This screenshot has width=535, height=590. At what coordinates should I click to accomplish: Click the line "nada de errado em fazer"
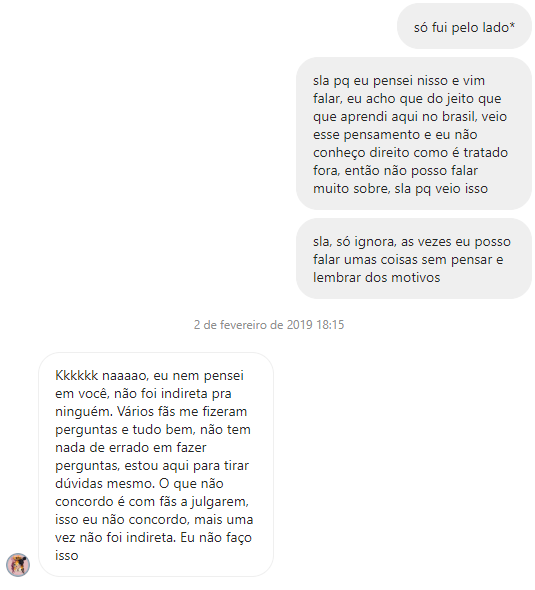coord(131,447)
